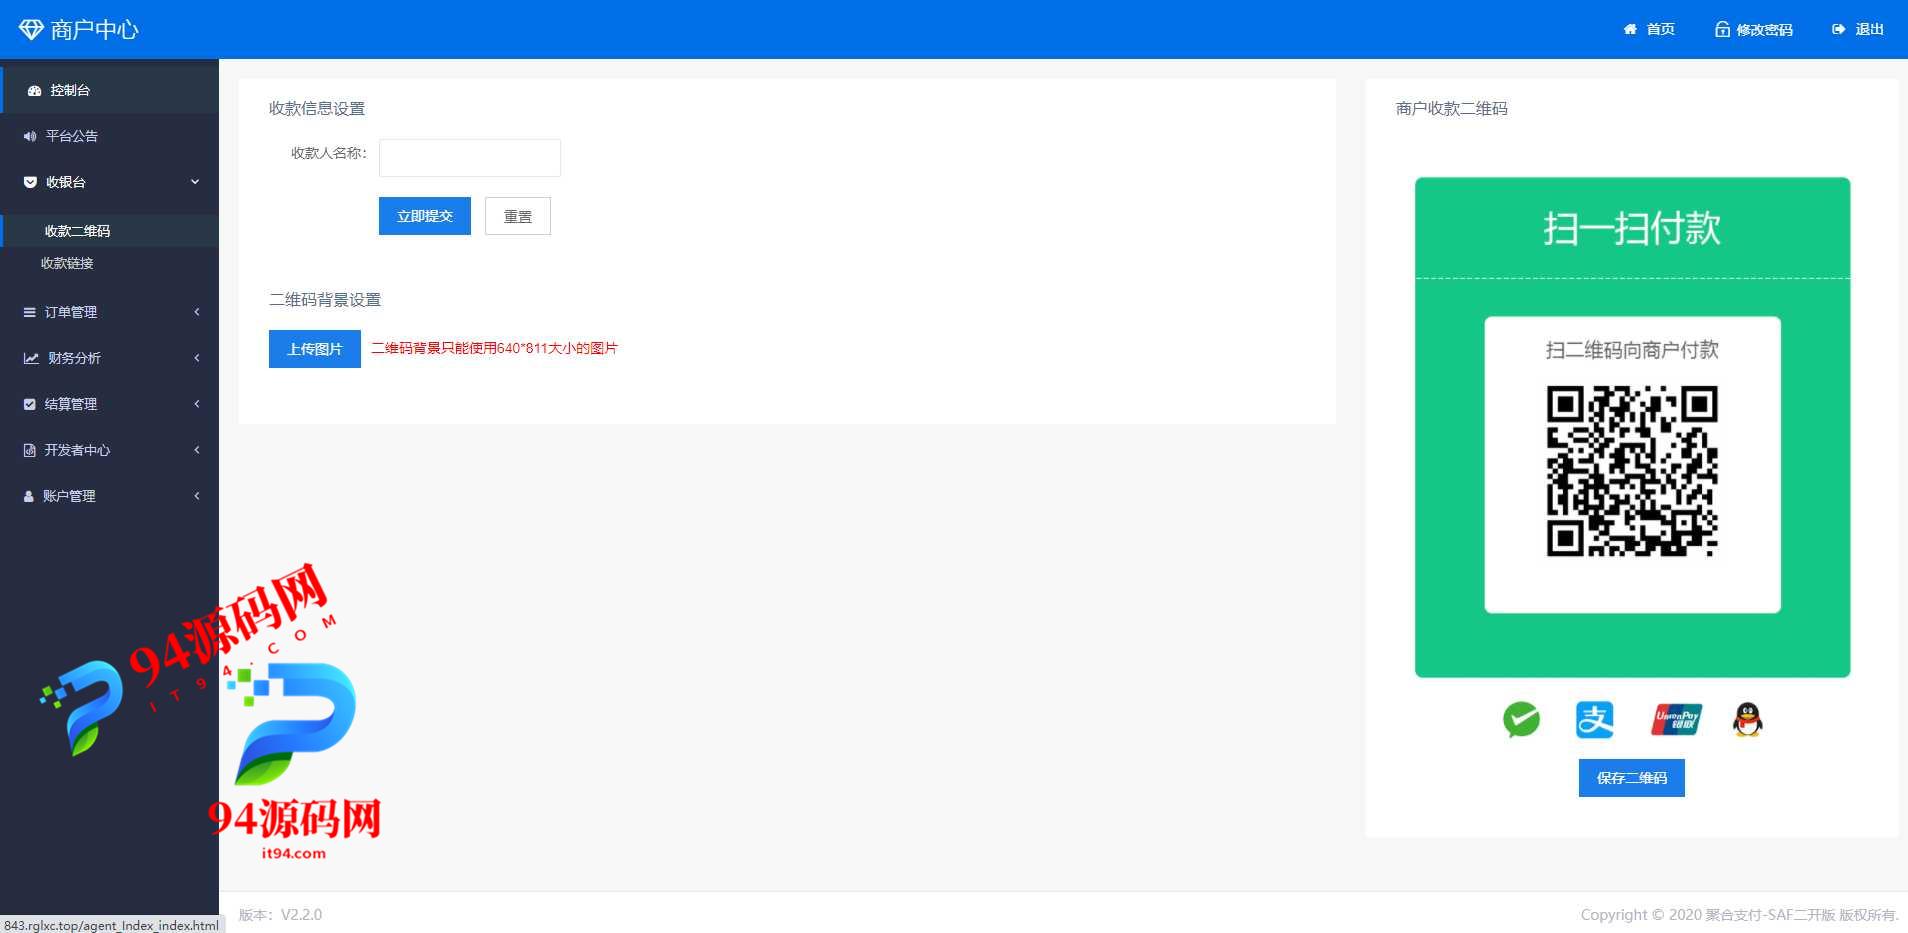
Task: Click 扫二维码向商户付款 caption
Action: [1632, 350]
